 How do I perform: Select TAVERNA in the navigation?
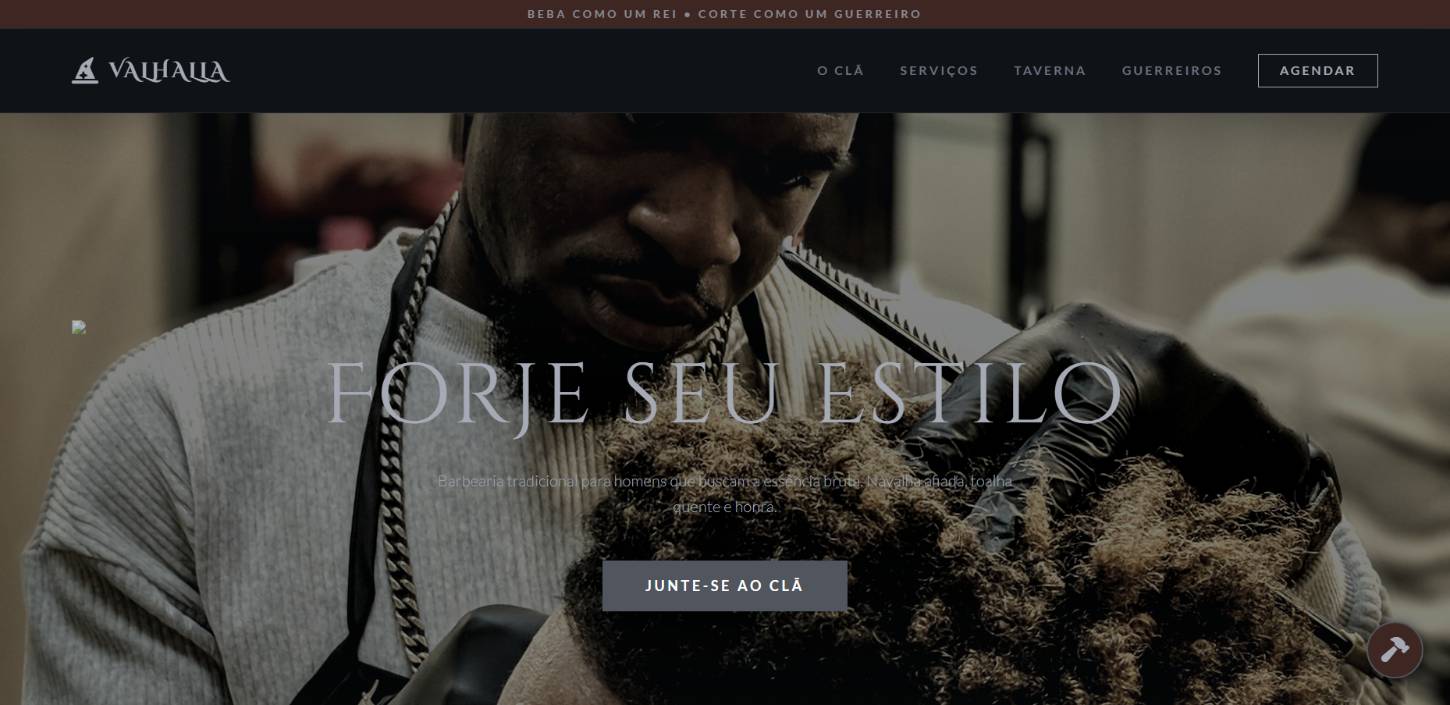coord(1050,71)
